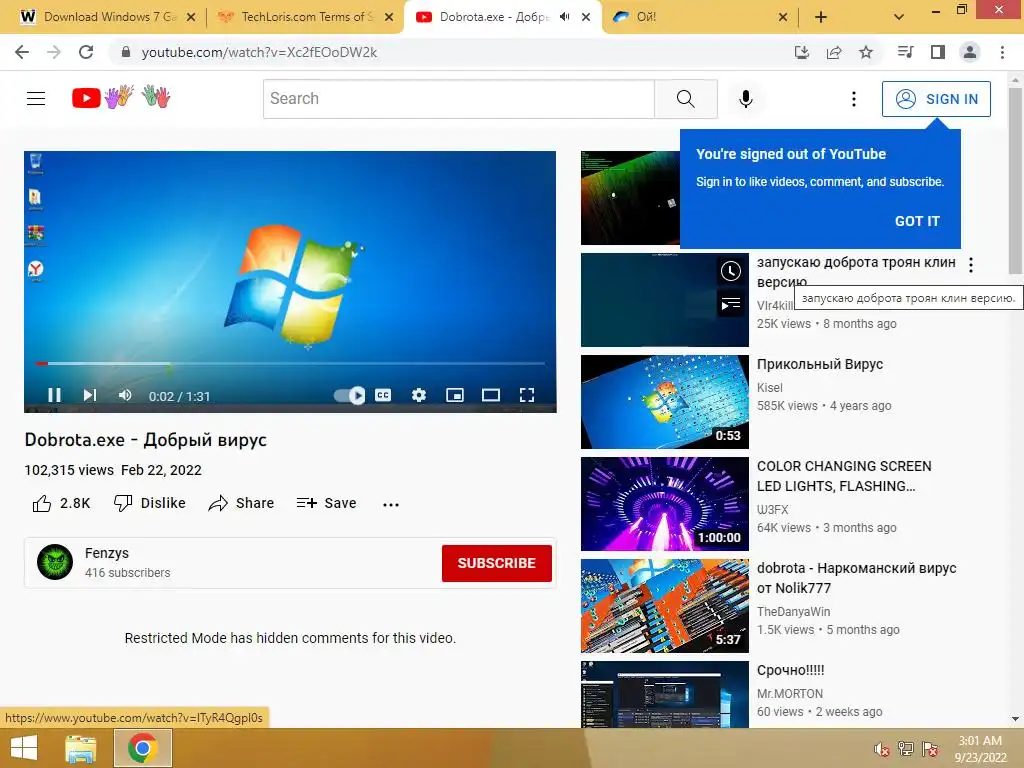1024x768 pixels.
Task: Open Chrome media controls icon
Action: pos(905,52)
